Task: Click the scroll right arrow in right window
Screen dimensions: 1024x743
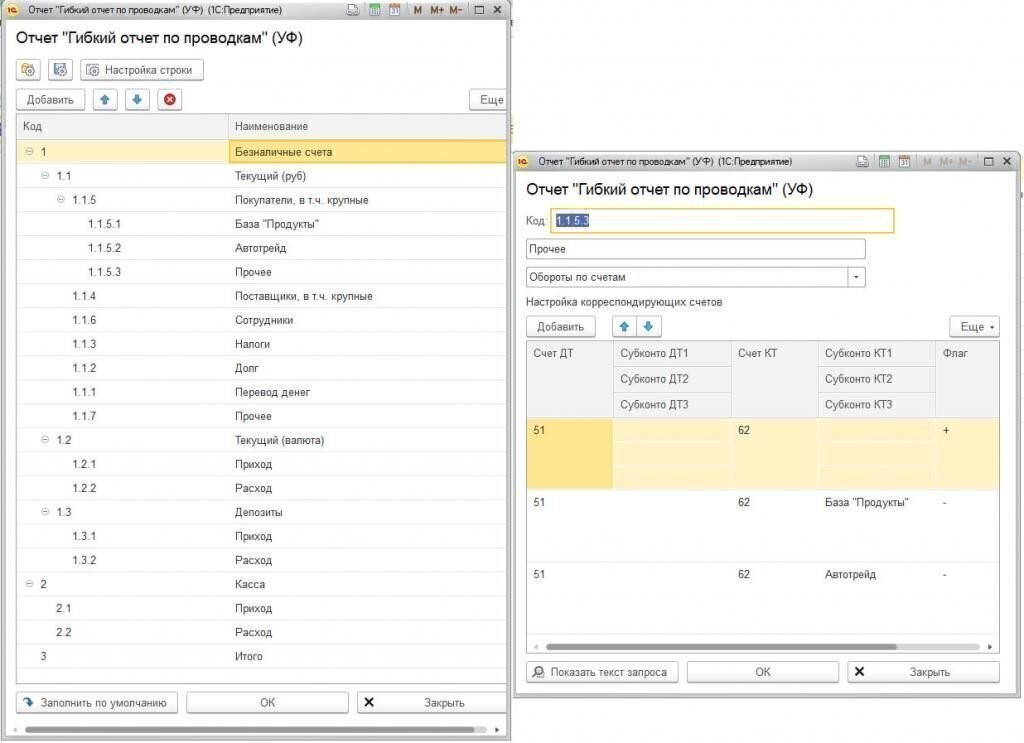Action: click(x=990, y=647)
